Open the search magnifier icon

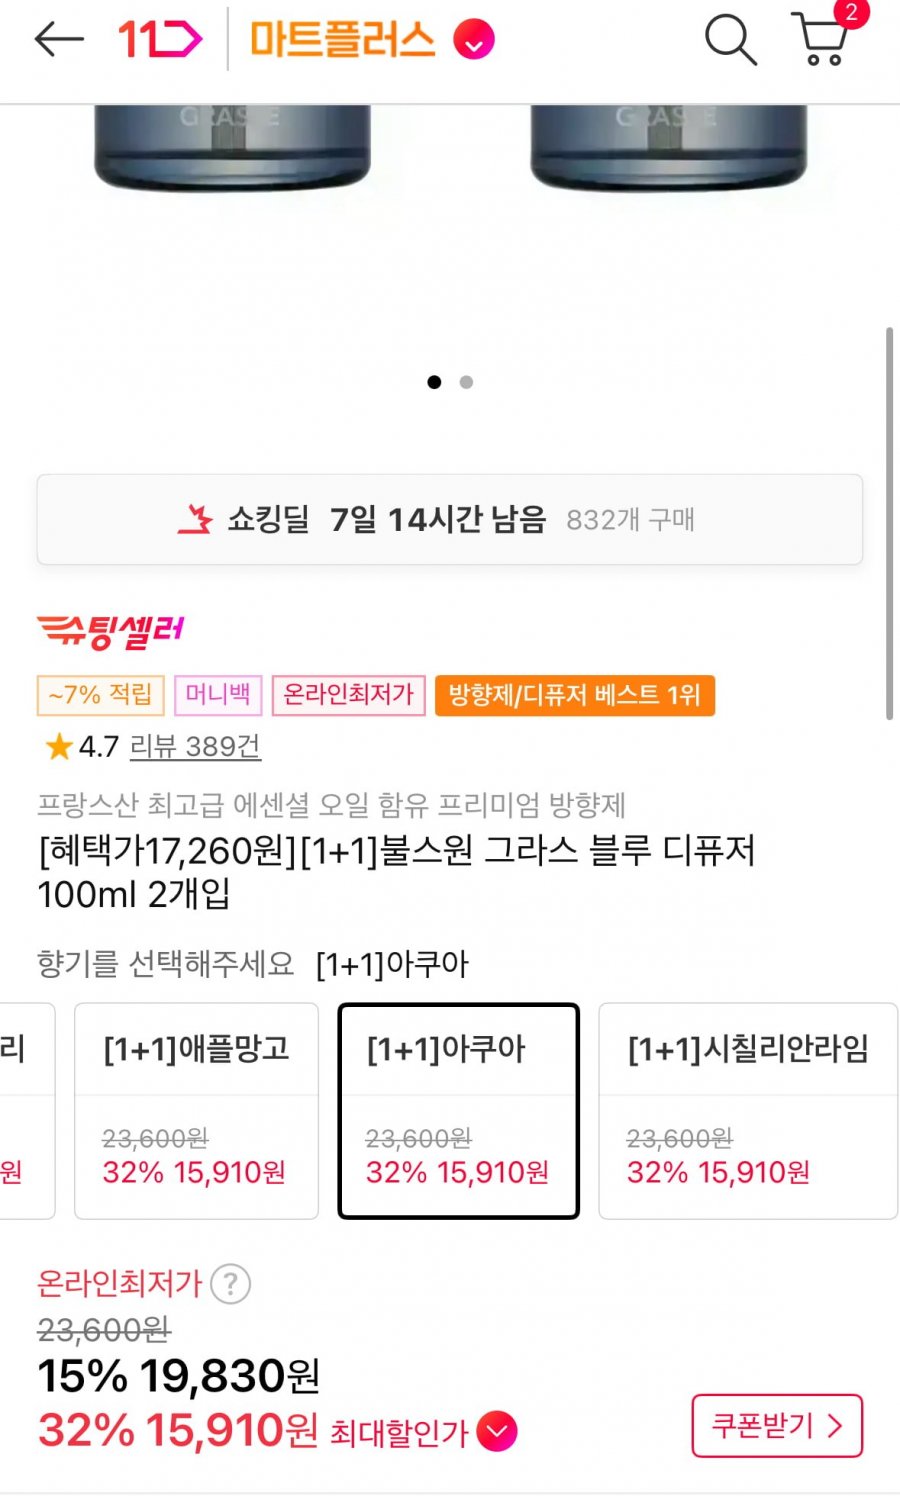(x=731, y=40)
